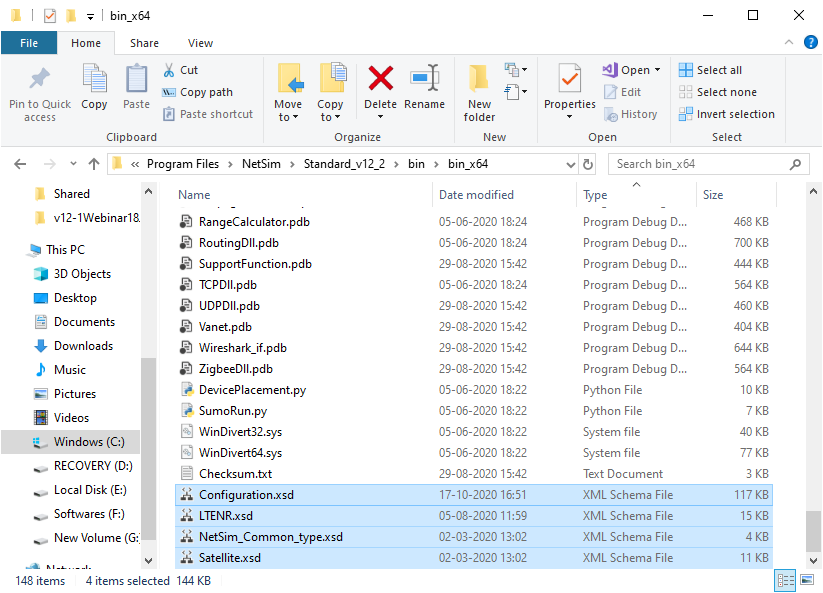The image size is (823, 593).
Task: Open the Open button's dropdown arrow
Action: point(657,70)
